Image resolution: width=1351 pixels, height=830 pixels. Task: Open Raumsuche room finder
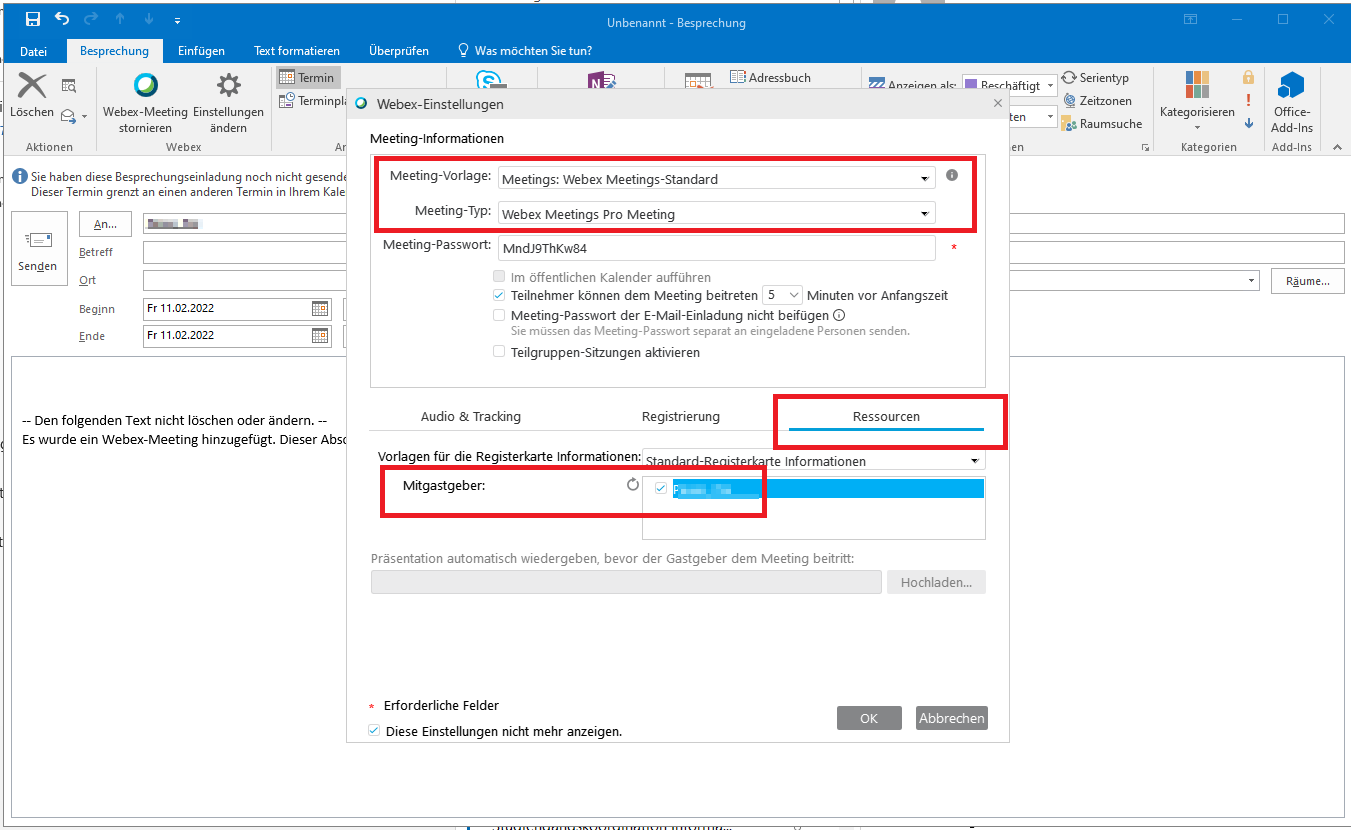coord(1102,124)
